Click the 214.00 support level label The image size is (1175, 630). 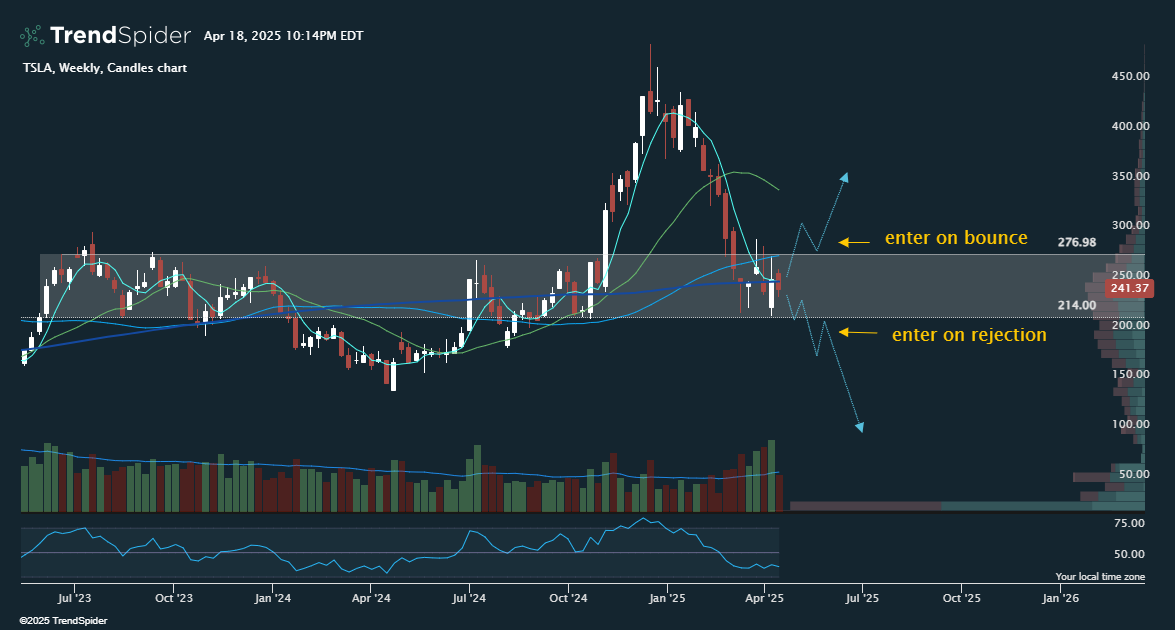pyautogui.click(x=1077, y=305)
